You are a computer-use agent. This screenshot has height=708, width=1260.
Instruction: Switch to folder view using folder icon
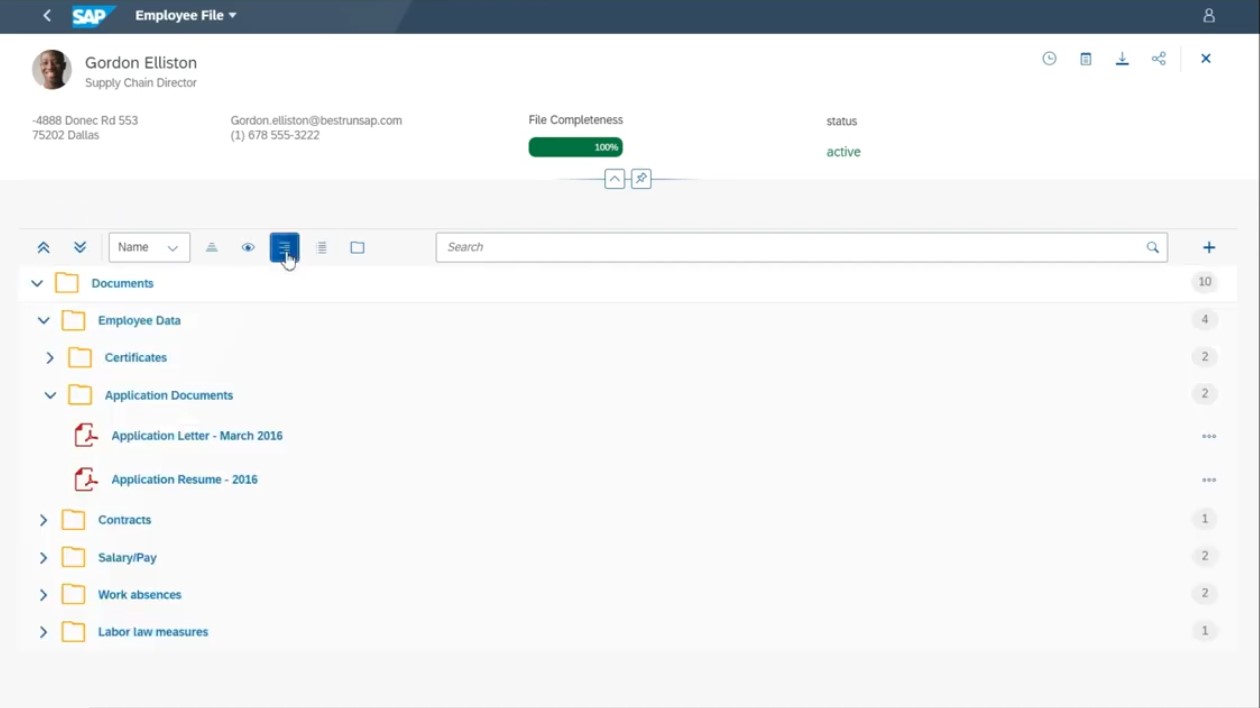[357, 247]
